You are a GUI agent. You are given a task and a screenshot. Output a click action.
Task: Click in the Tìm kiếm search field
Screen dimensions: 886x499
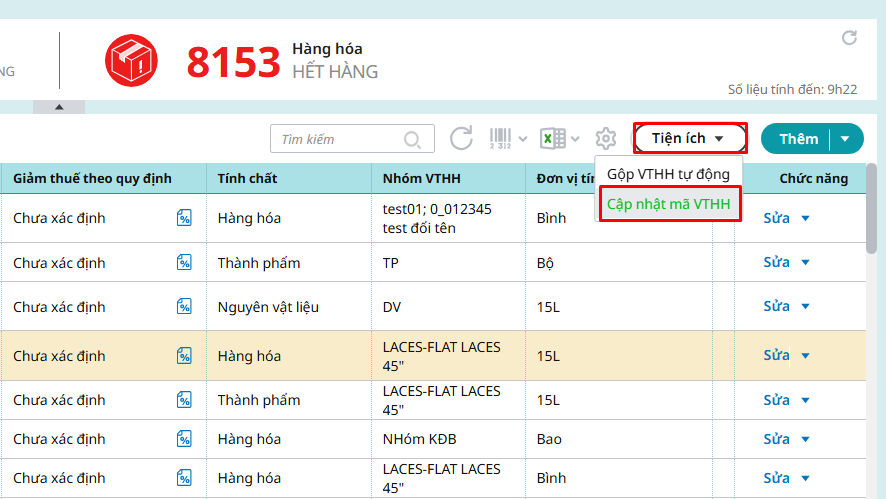click(x=340, y=140)
